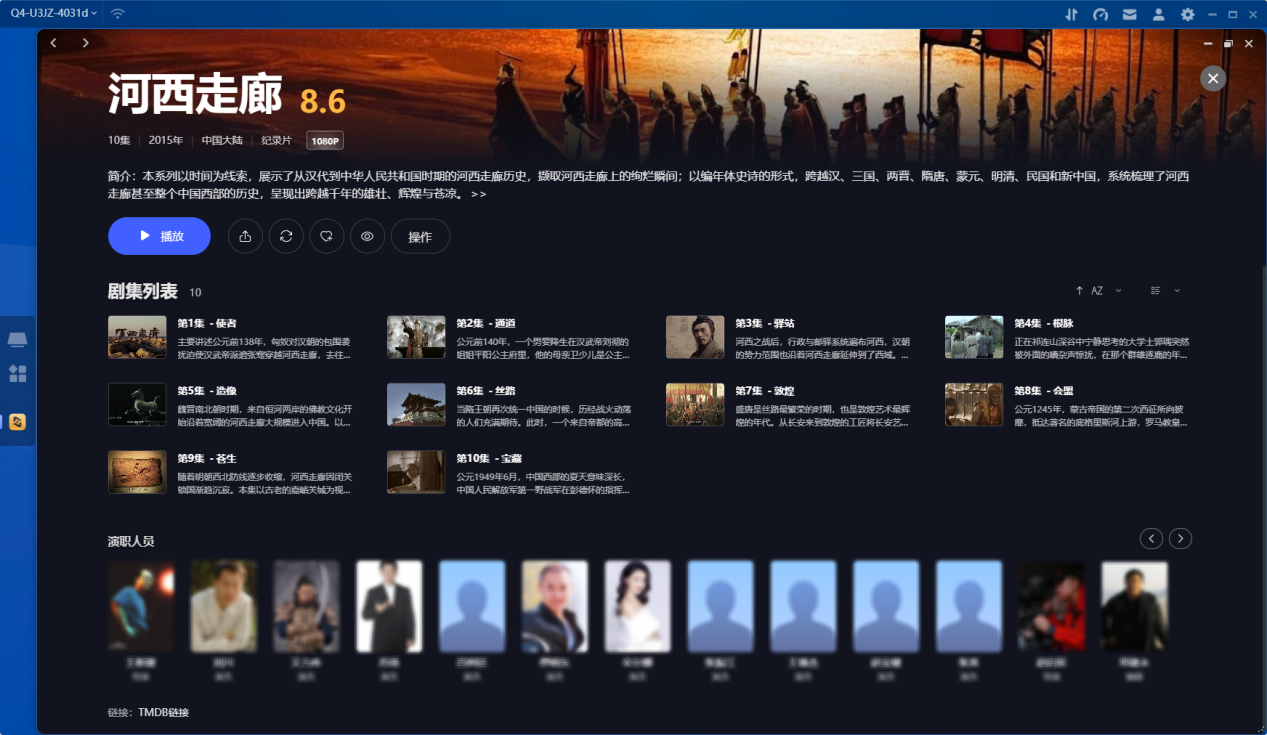
Task: Go back using the left arrow
Action: click(x=54, y=43)
